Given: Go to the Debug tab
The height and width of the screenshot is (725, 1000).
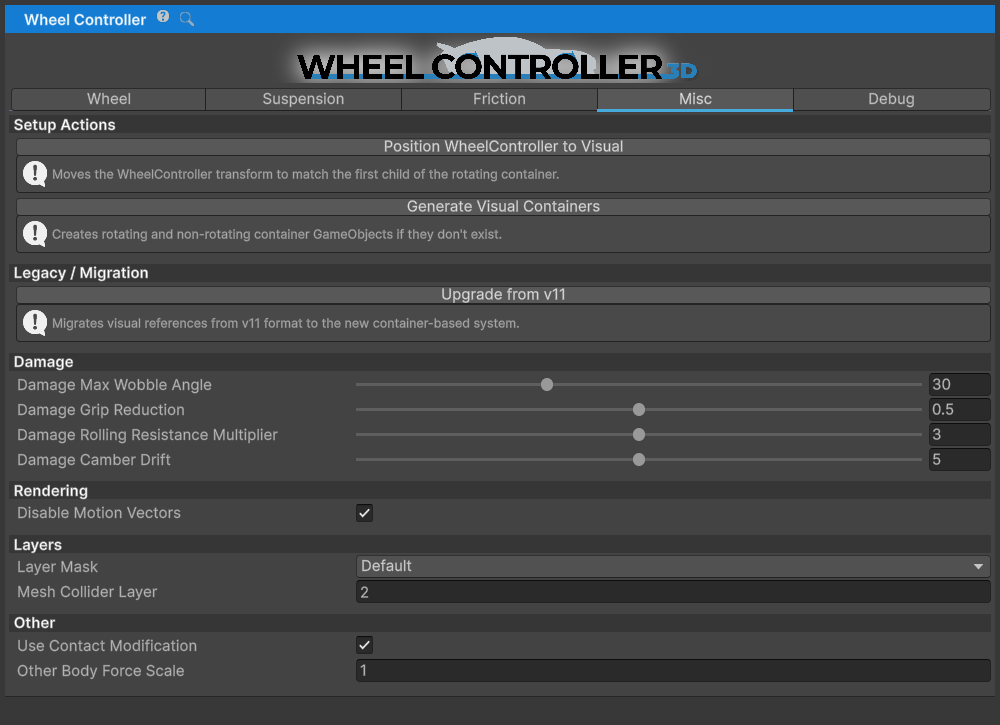Looking at the screenshot, I should (892, 99).
